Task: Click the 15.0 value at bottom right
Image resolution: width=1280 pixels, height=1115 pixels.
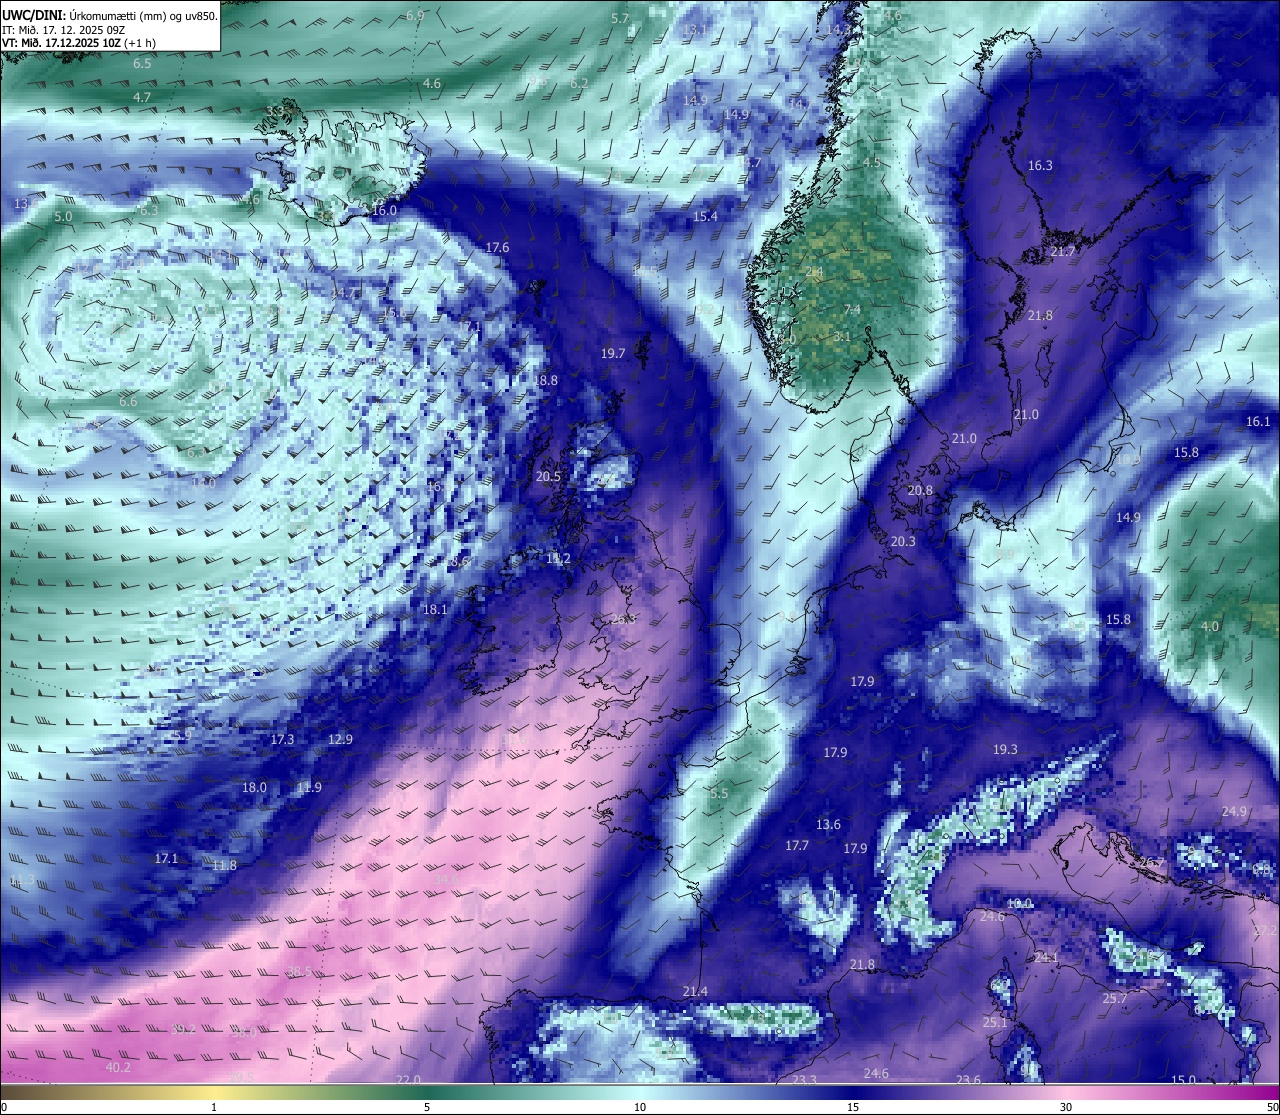Action: click(x=1183, y=1079)
